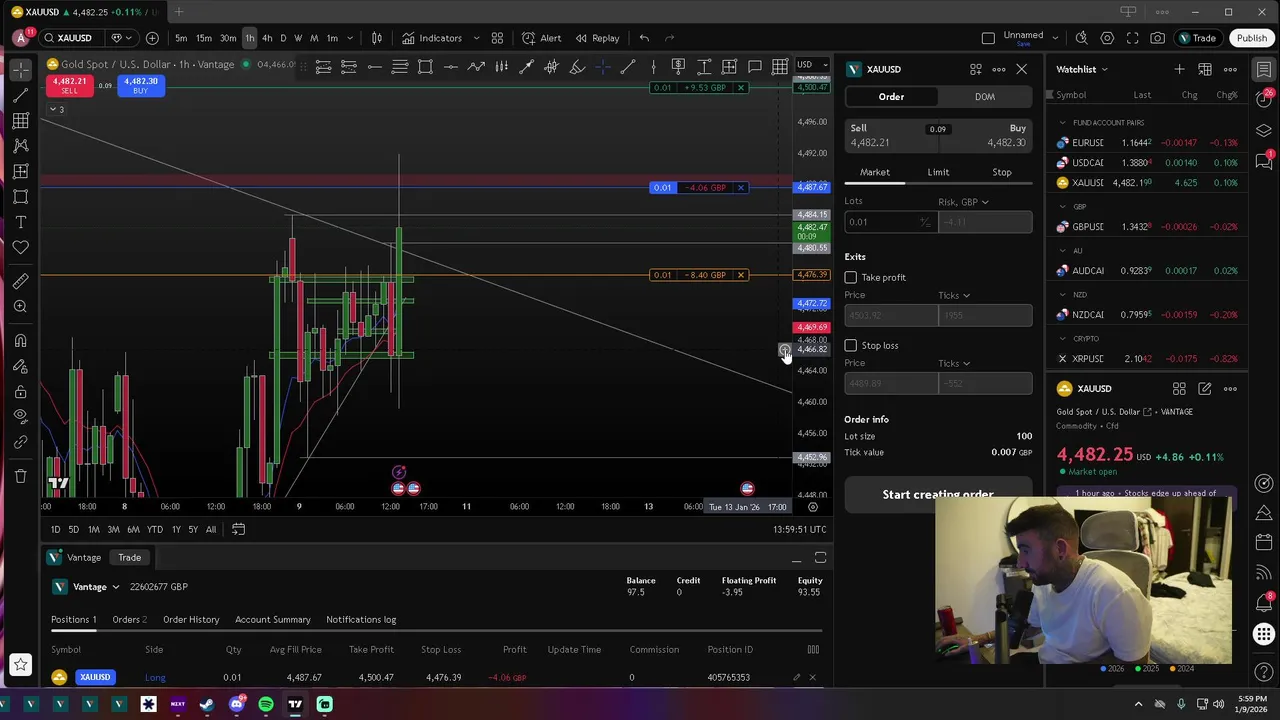Undo the last chart action
The width and height of the screenshot is (1280, 720).
coord(644,38)
